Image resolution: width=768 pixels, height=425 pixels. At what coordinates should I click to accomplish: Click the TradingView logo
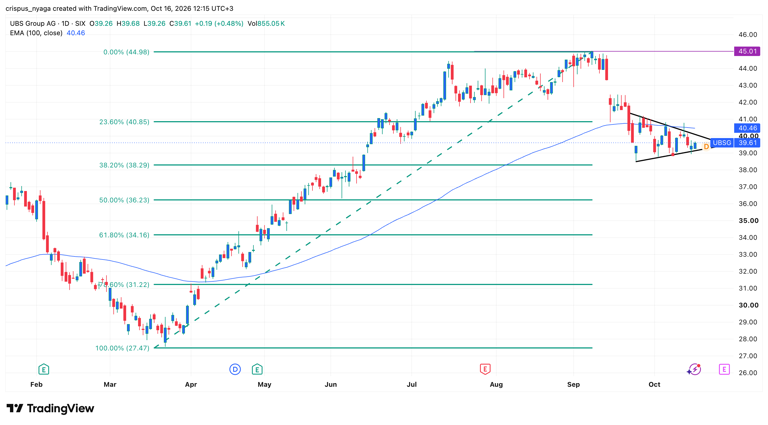click(x=50, y=408)
